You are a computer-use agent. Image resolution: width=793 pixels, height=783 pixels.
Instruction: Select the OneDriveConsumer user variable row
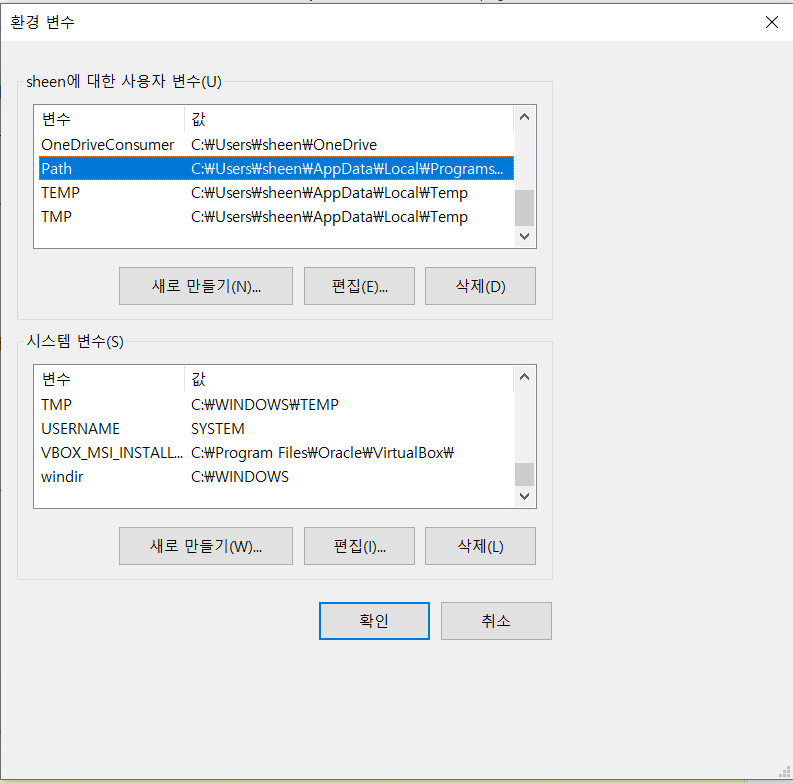click(x=276, y=145)
